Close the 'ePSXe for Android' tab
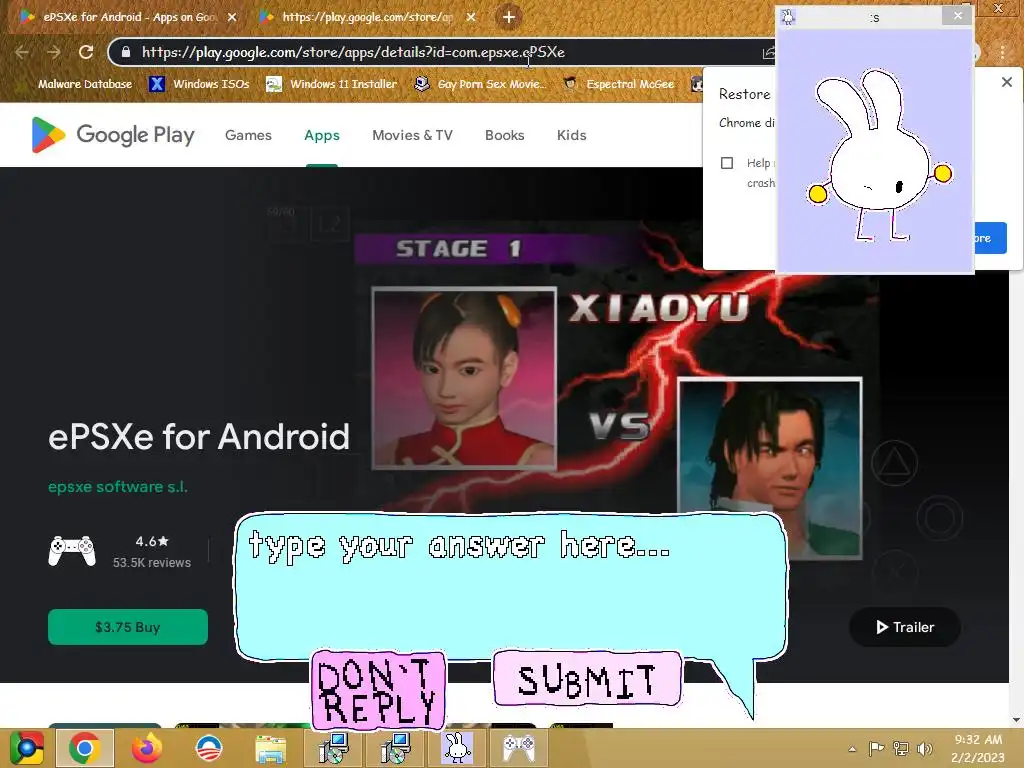The image size is (1024, 768). click(x=232, y=18)
